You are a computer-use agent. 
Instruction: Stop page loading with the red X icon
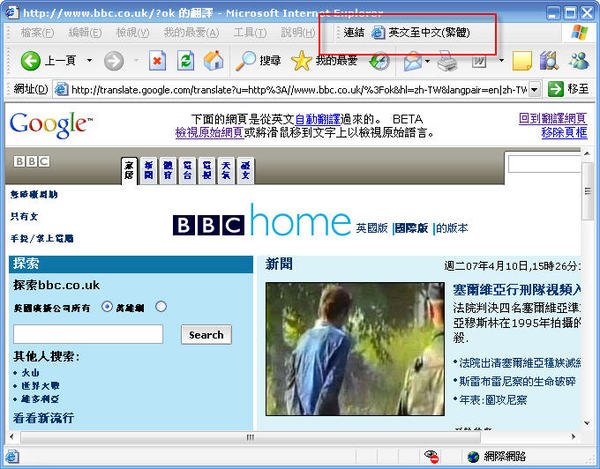pyautogui.click(x=157, y=61)
